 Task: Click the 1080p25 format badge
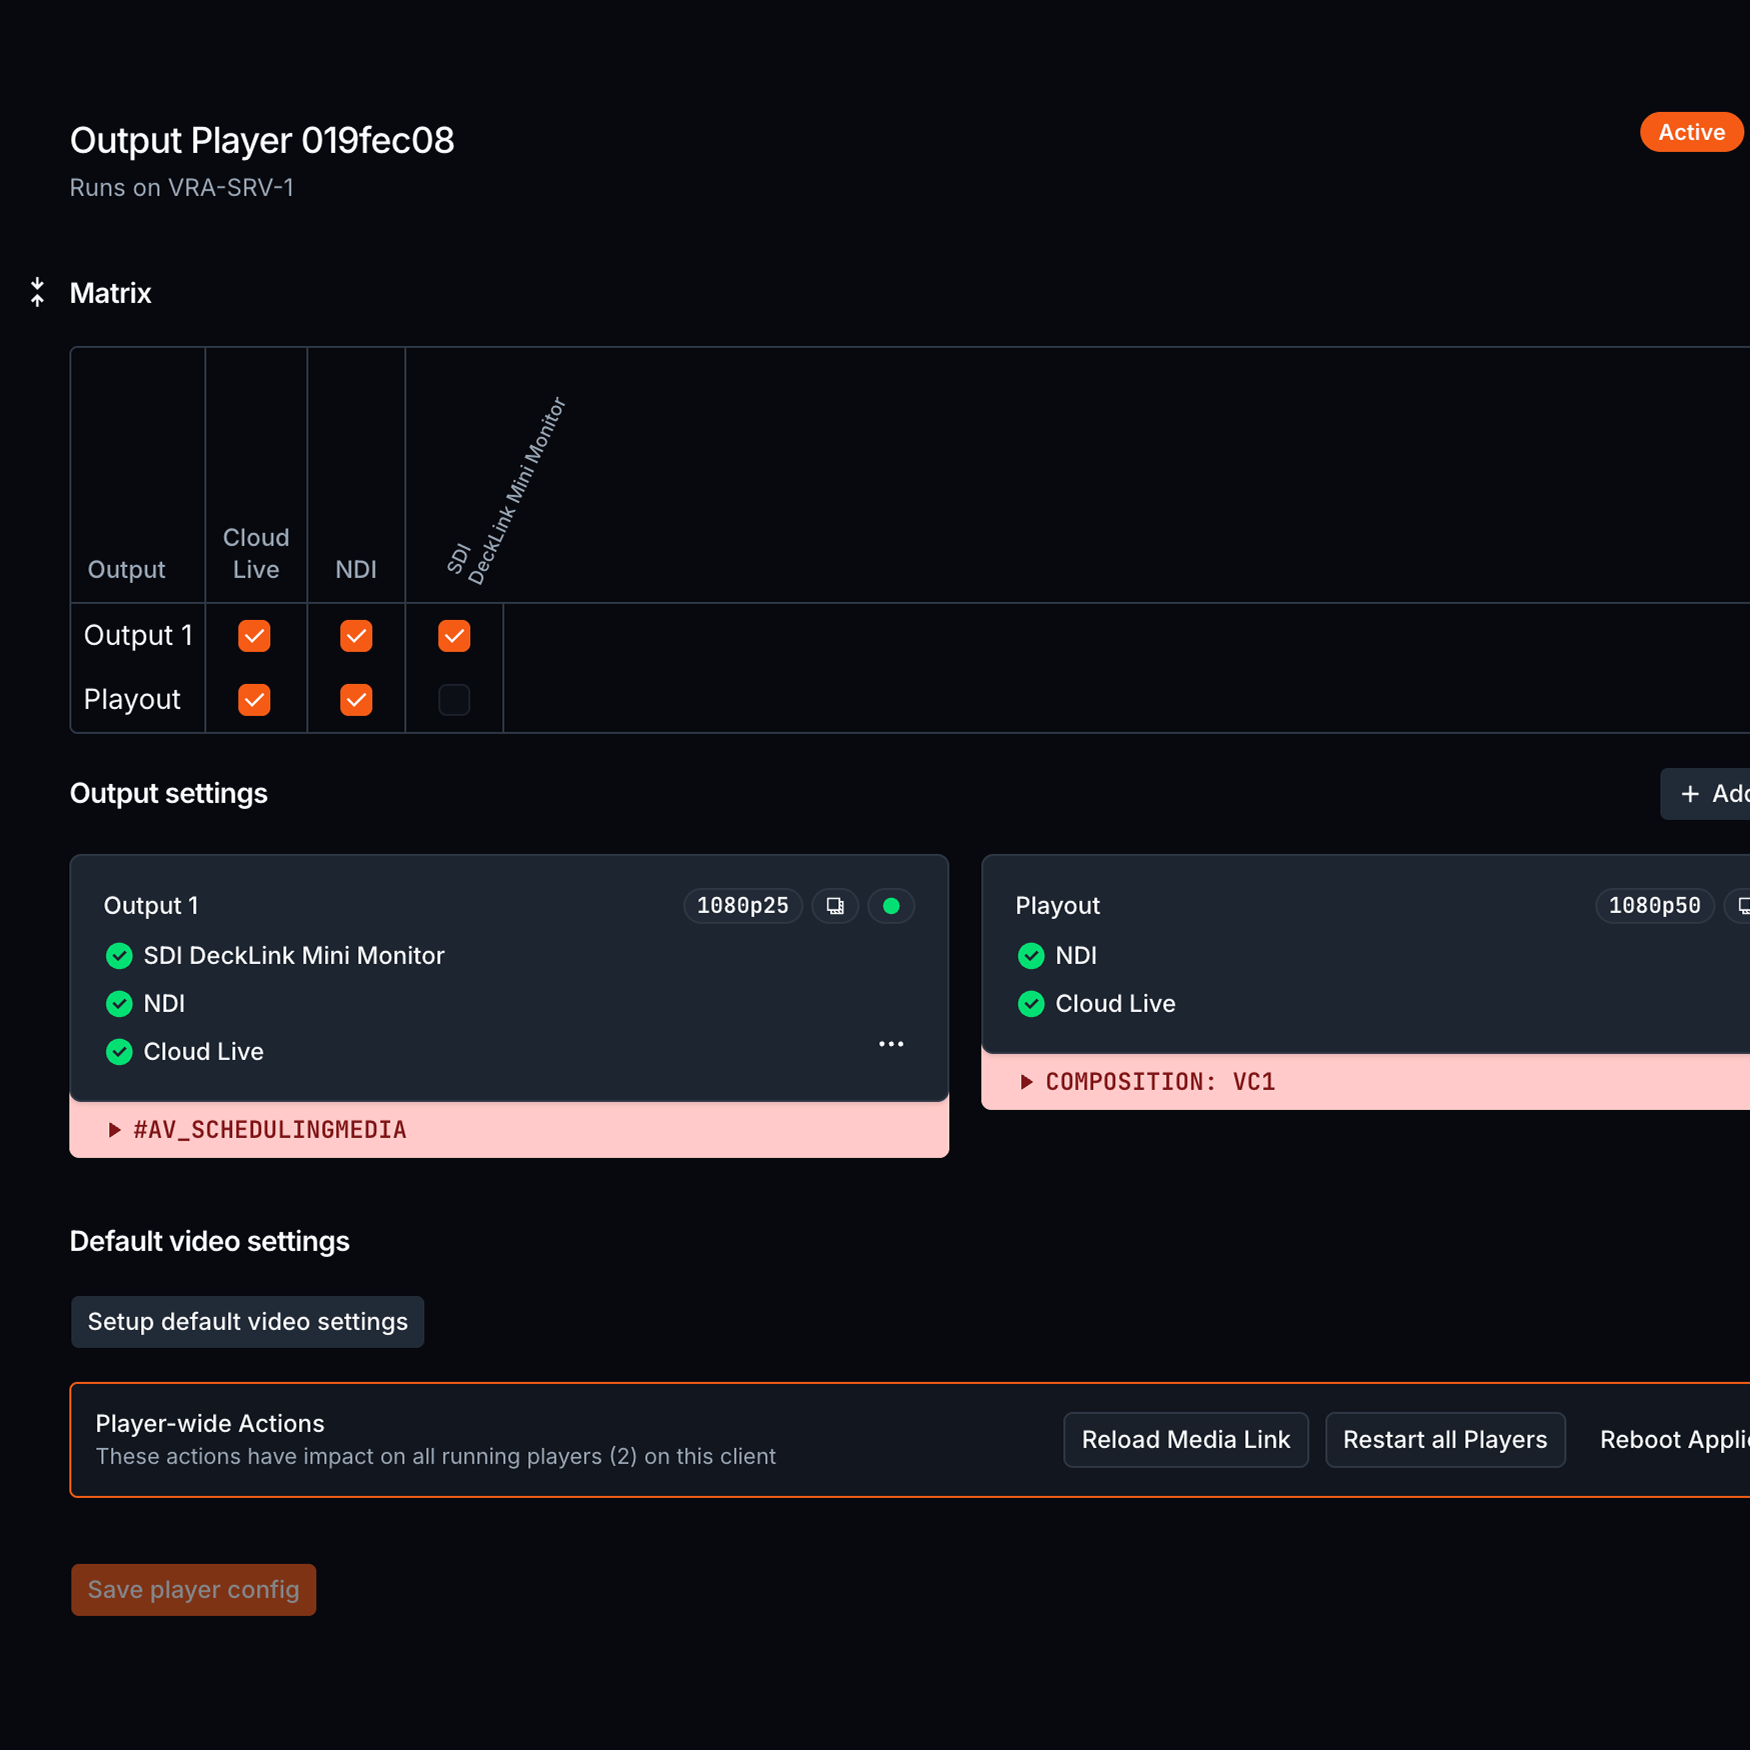pos(743,906)
